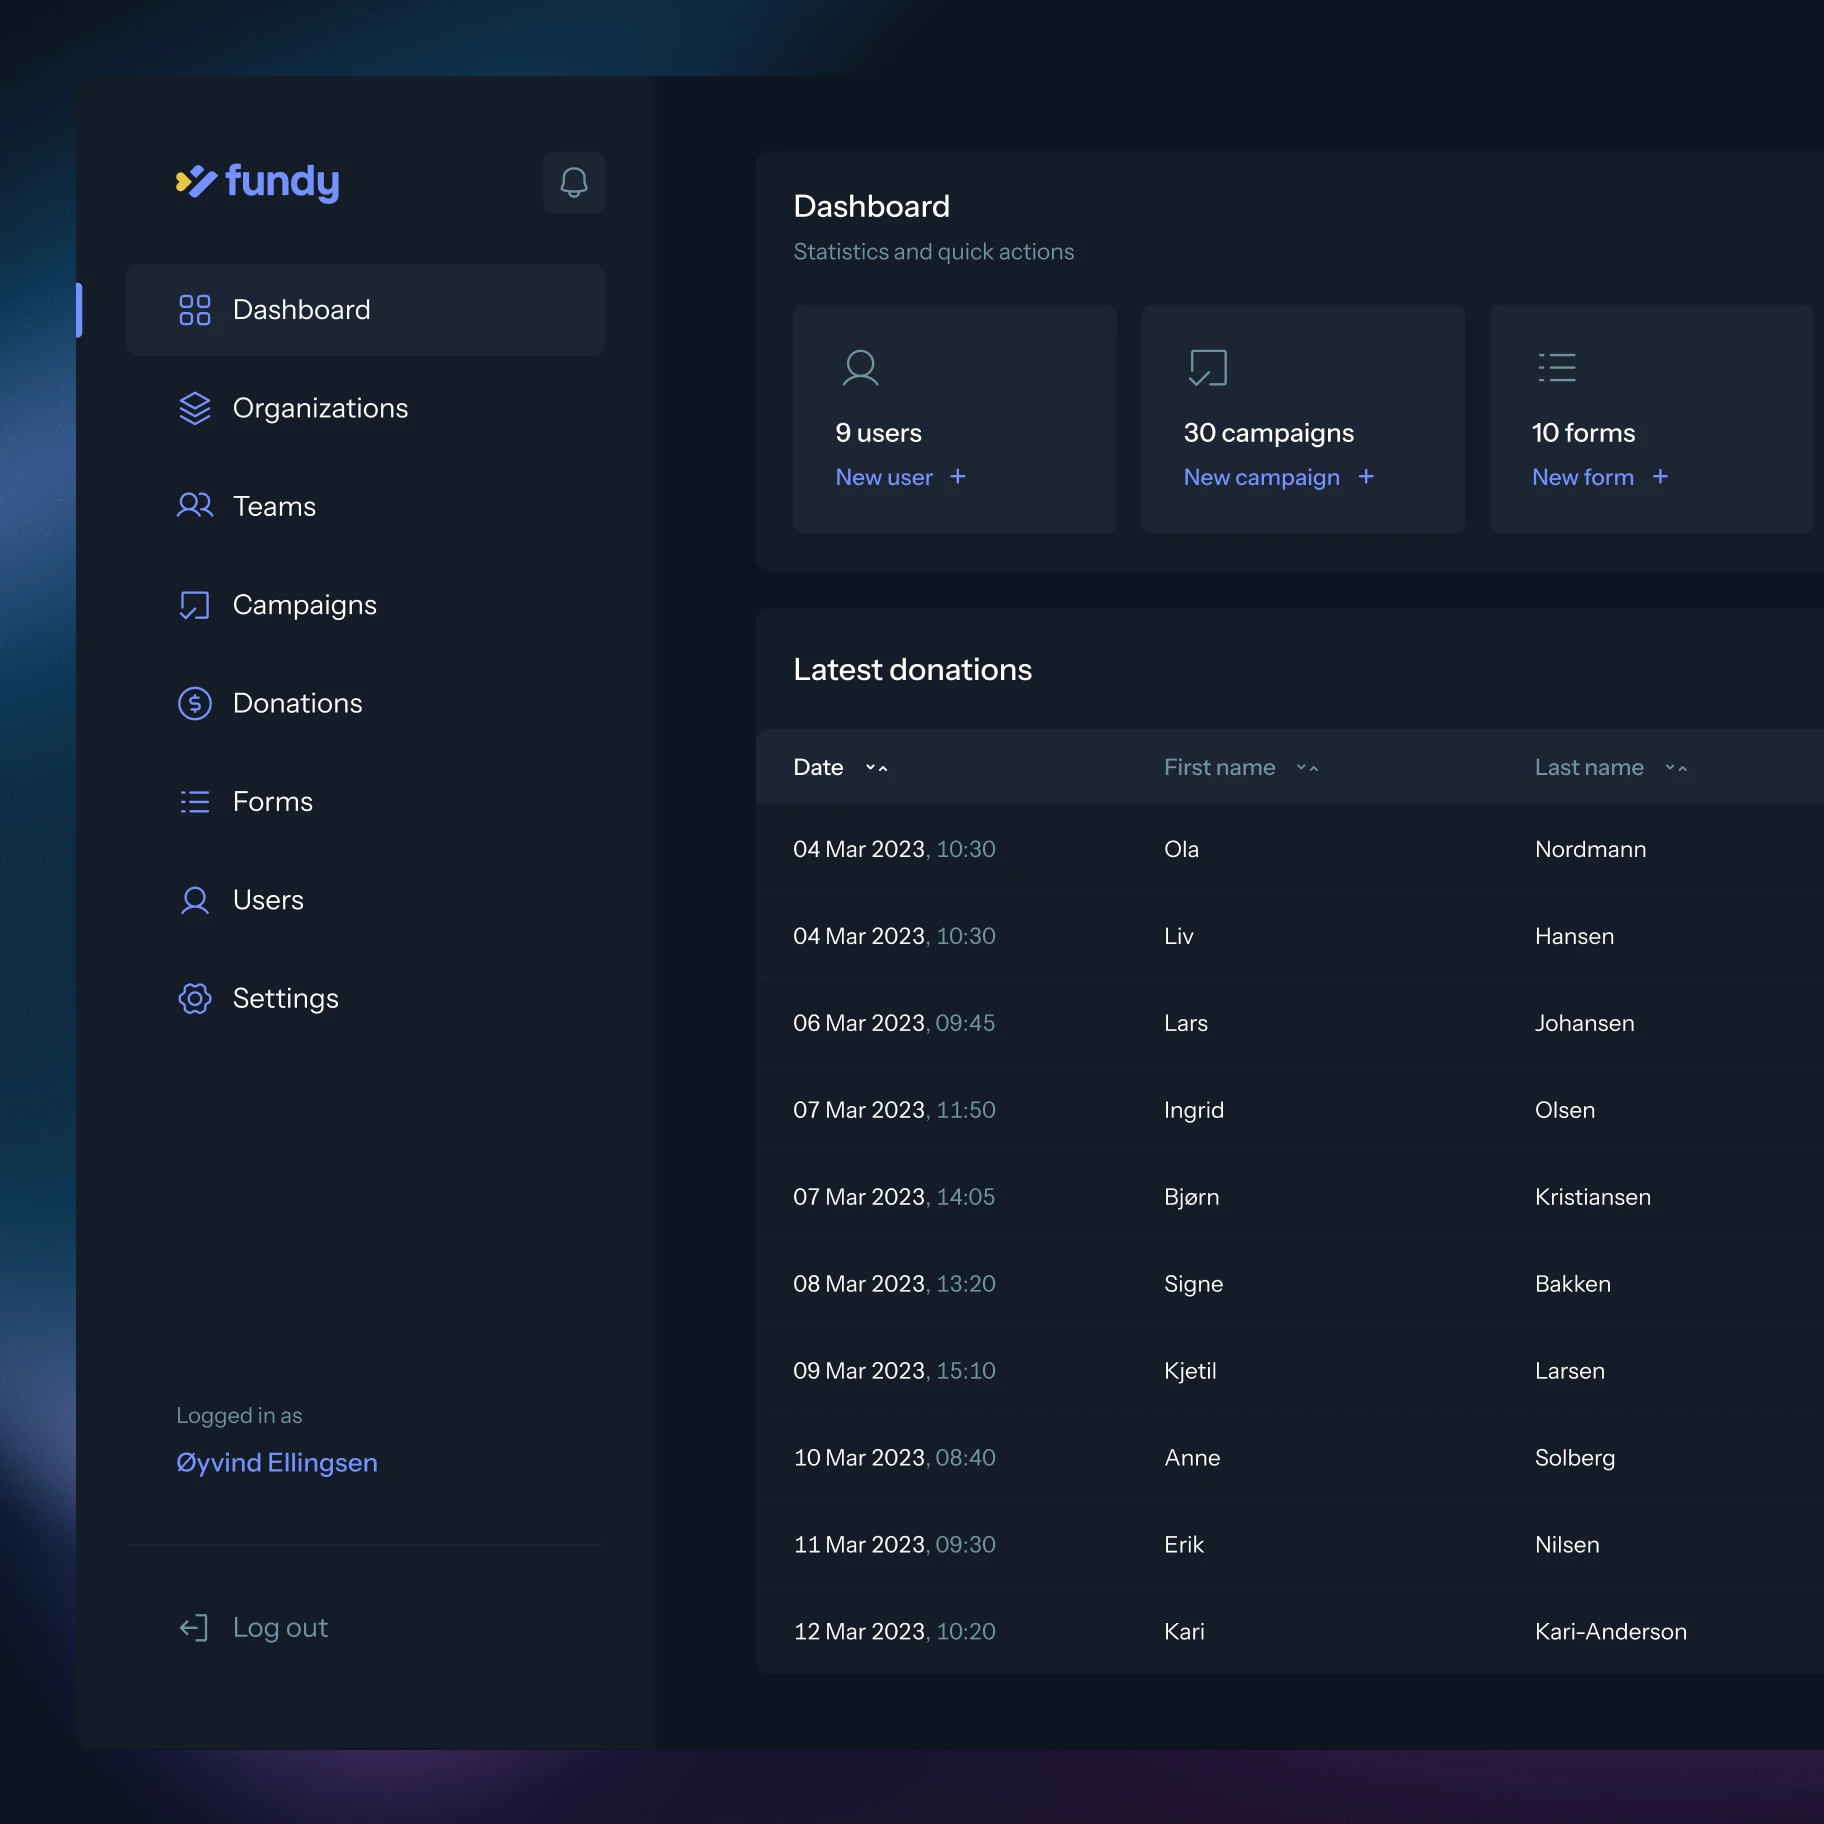Click the plus icon beside New campaign
Screen dimensions: 1824x1824
point(1366,477)
